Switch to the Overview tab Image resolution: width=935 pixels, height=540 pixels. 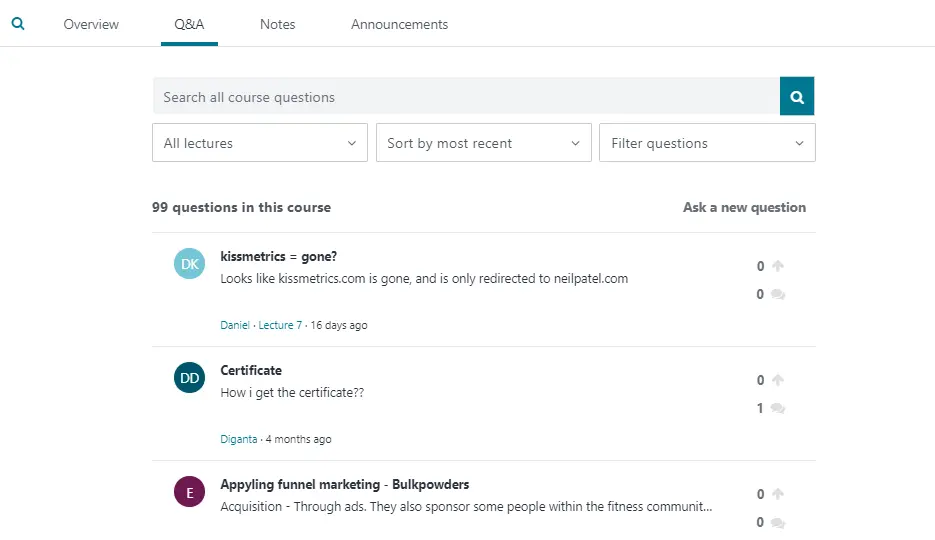coord(91,24)
